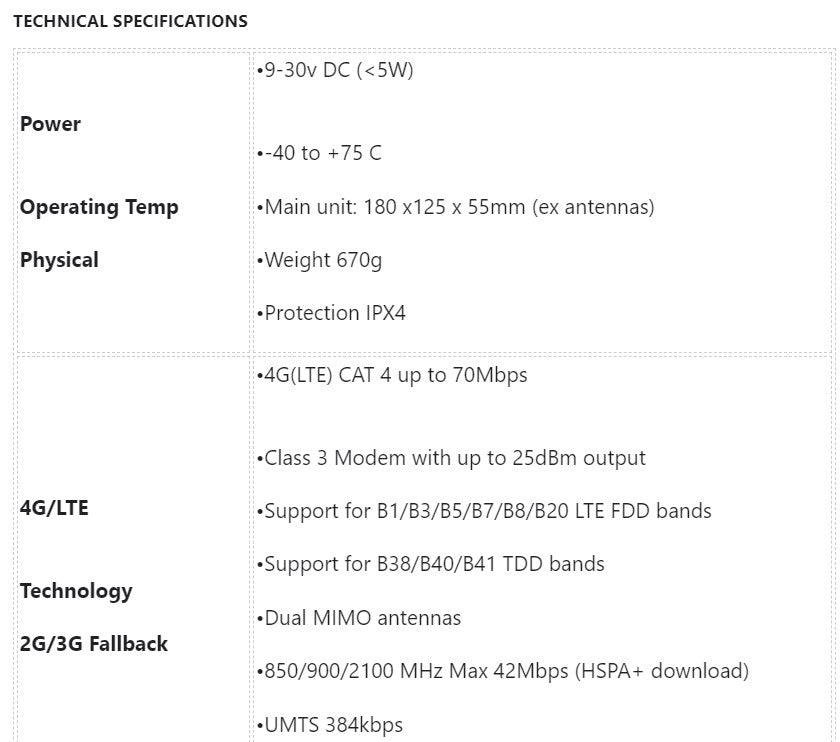Click the Protection IPX4 entry

coord(332,313)
